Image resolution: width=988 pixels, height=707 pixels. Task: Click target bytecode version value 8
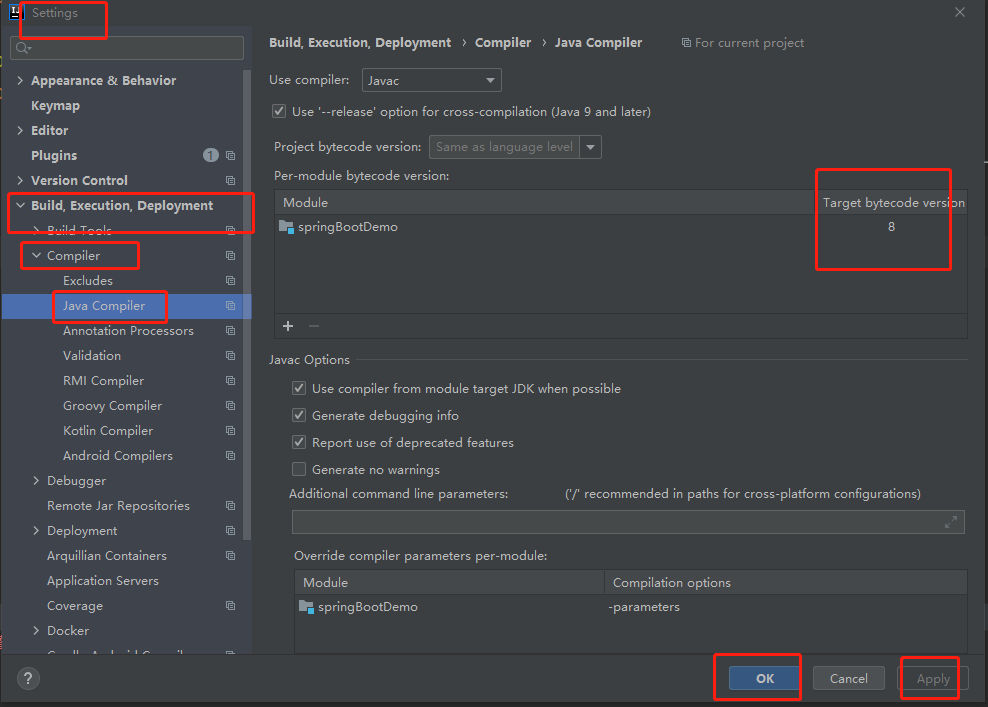[x=891, y=227]
